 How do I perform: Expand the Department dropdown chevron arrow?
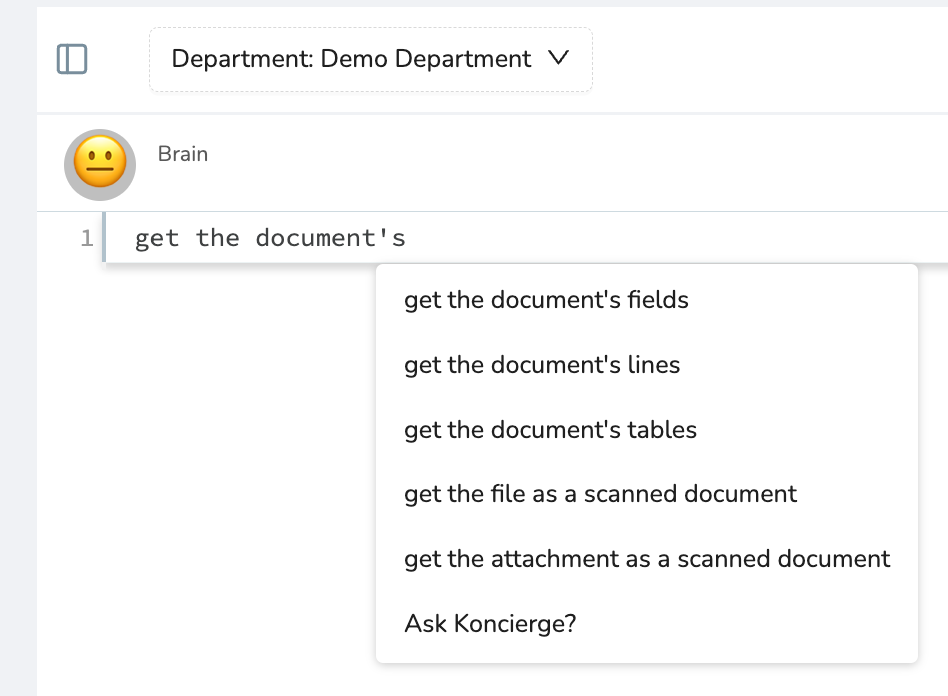point(559,58)
